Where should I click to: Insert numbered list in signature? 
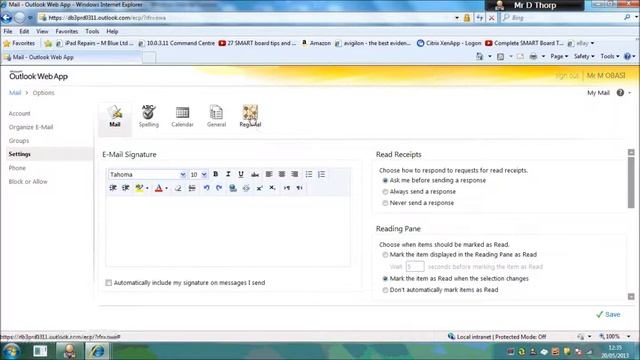click(322, 174)
